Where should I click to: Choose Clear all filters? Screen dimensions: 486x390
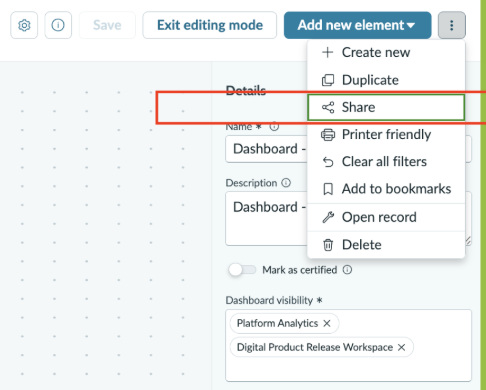point(386,162)
